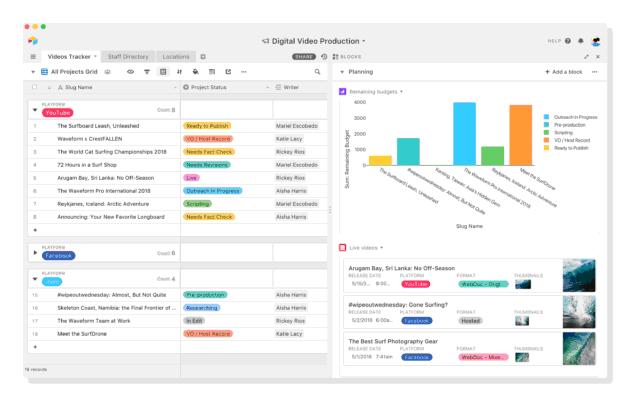Open notifications bell icon
630x401 pixels.
click(581, 41)
